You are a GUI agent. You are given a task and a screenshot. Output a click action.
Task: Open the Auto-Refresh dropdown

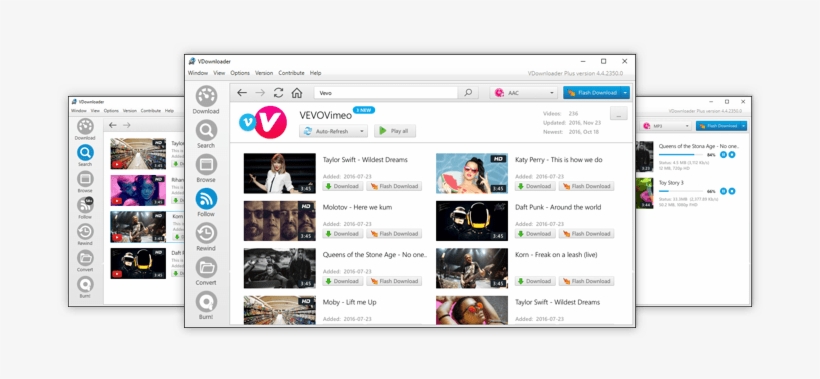(x=333, y=131)
